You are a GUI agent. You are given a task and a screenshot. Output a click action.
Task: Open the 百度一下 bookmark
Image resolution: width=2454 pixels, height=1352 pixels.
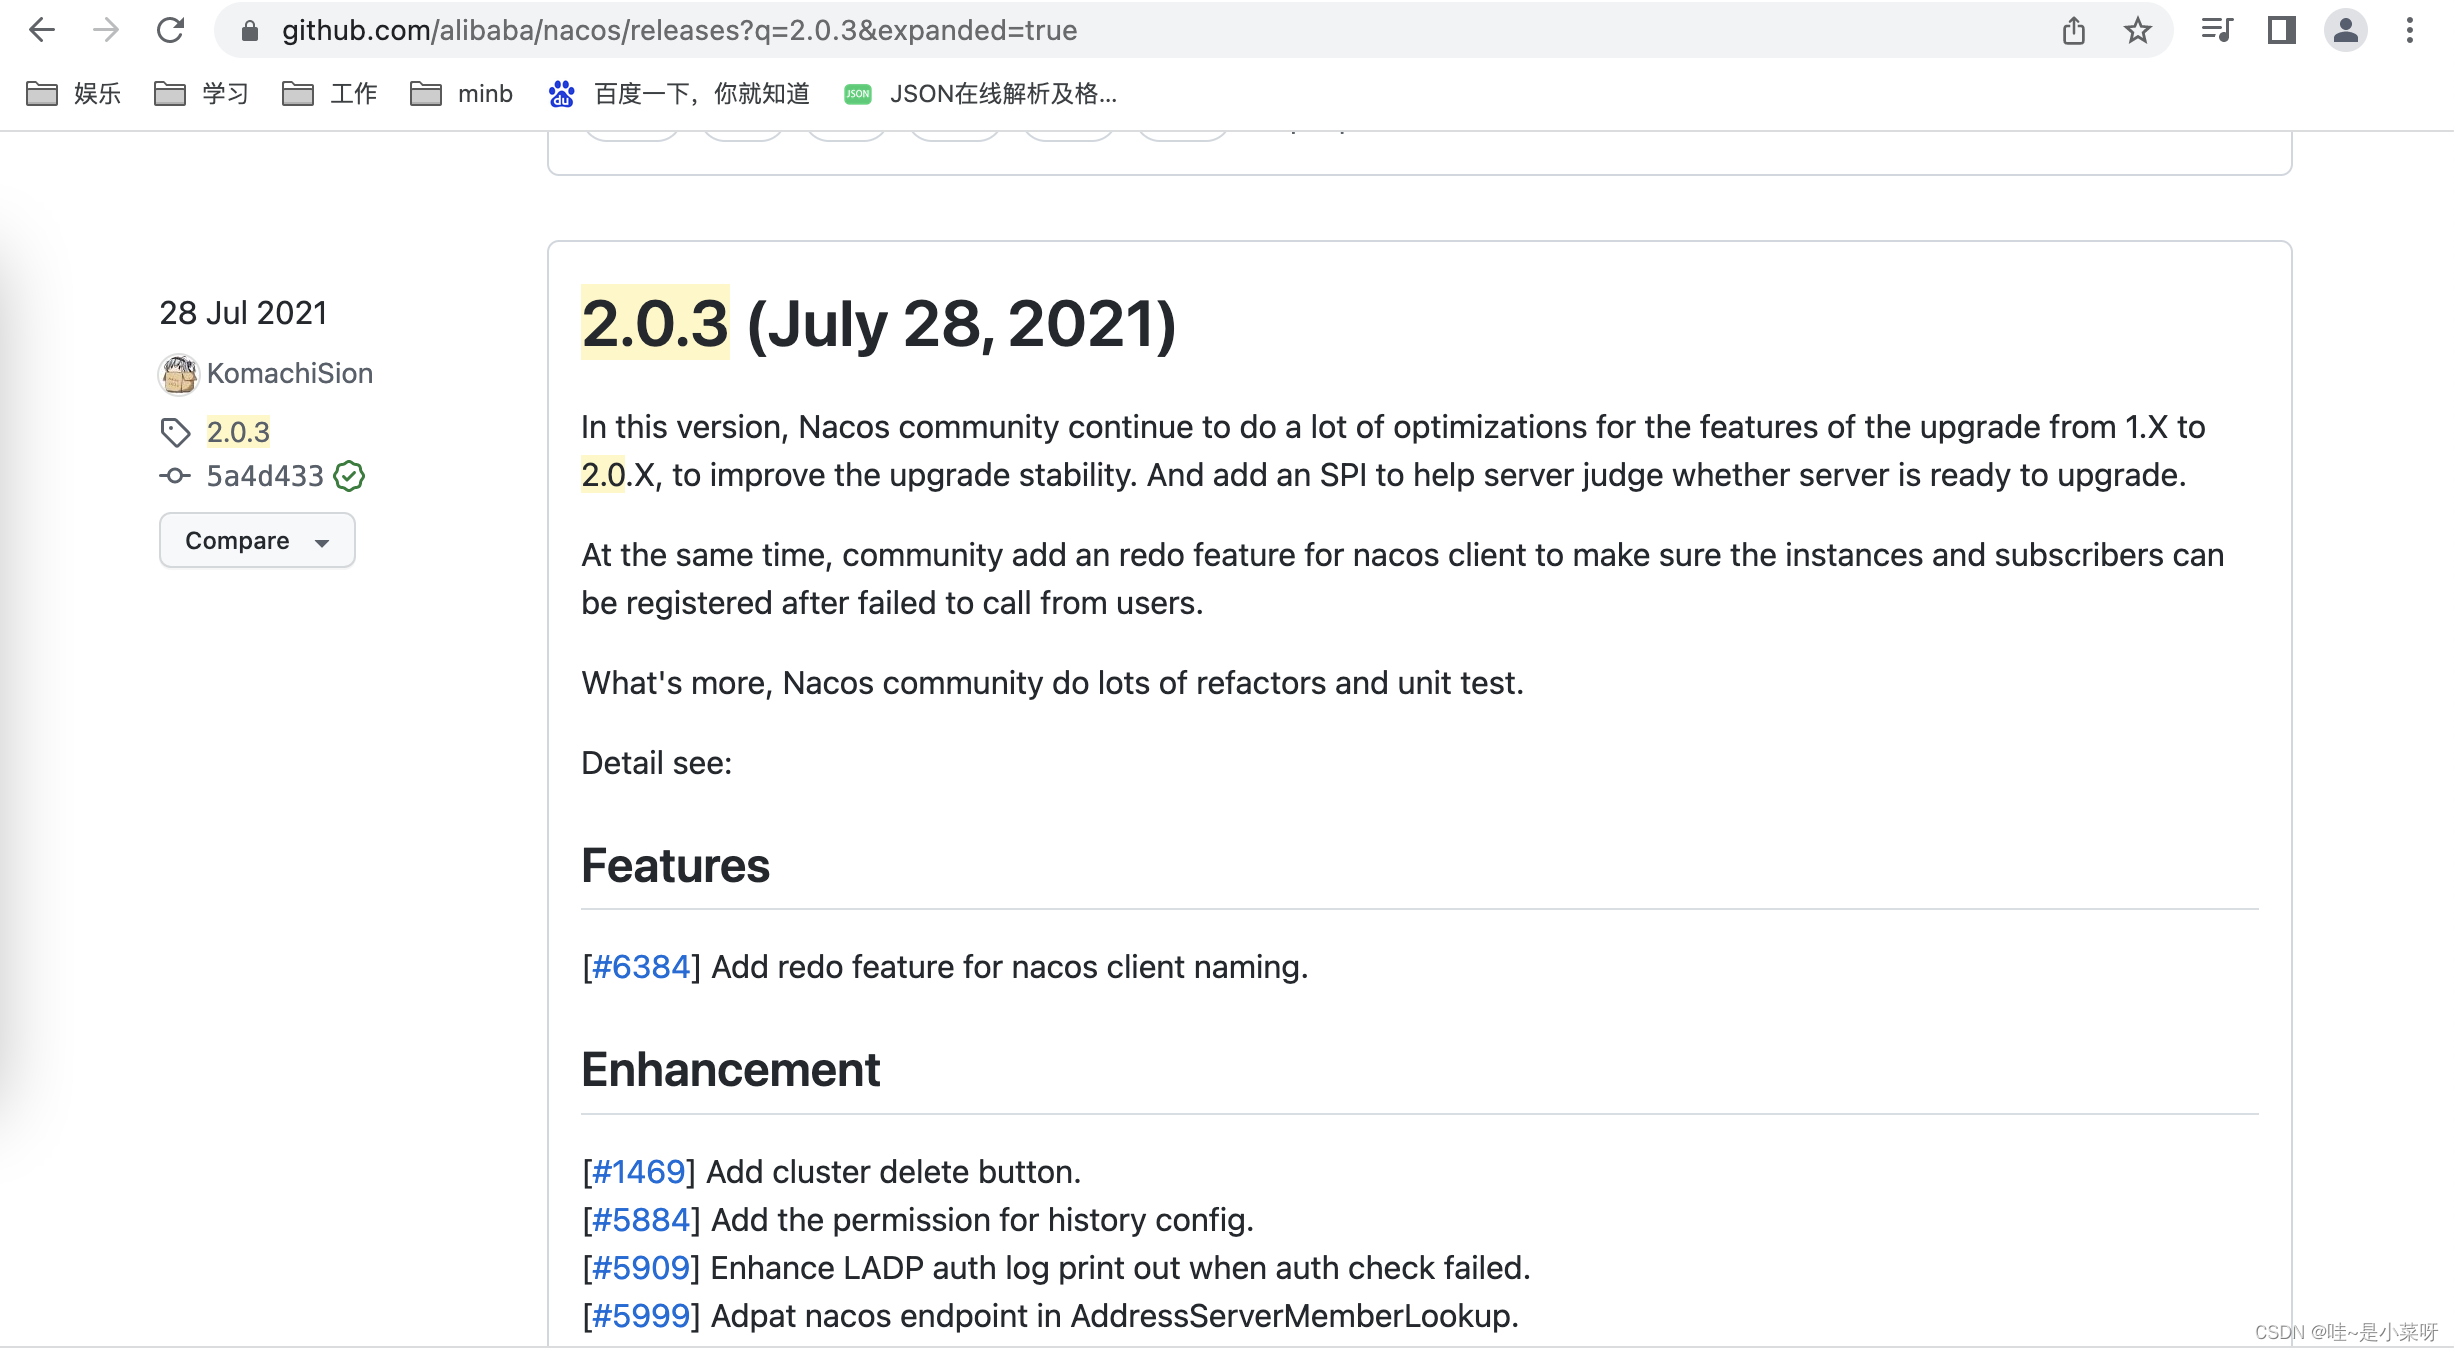[x=679, y=94]
